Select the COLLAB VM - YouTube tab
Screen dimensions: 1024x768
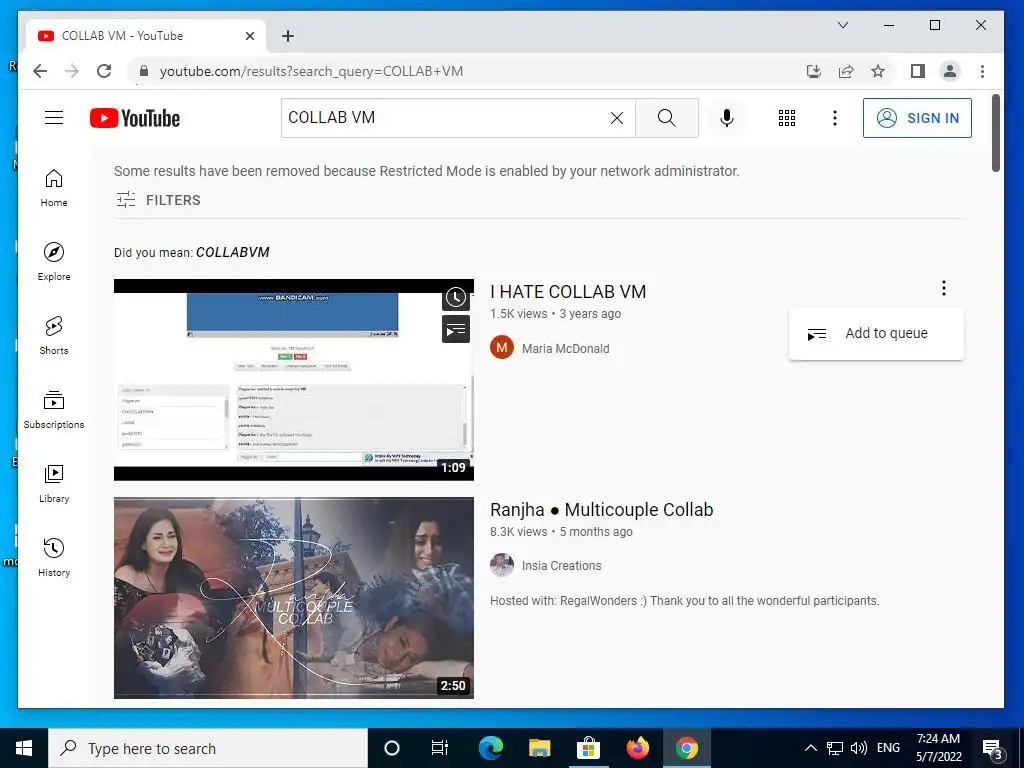[146, 36]
